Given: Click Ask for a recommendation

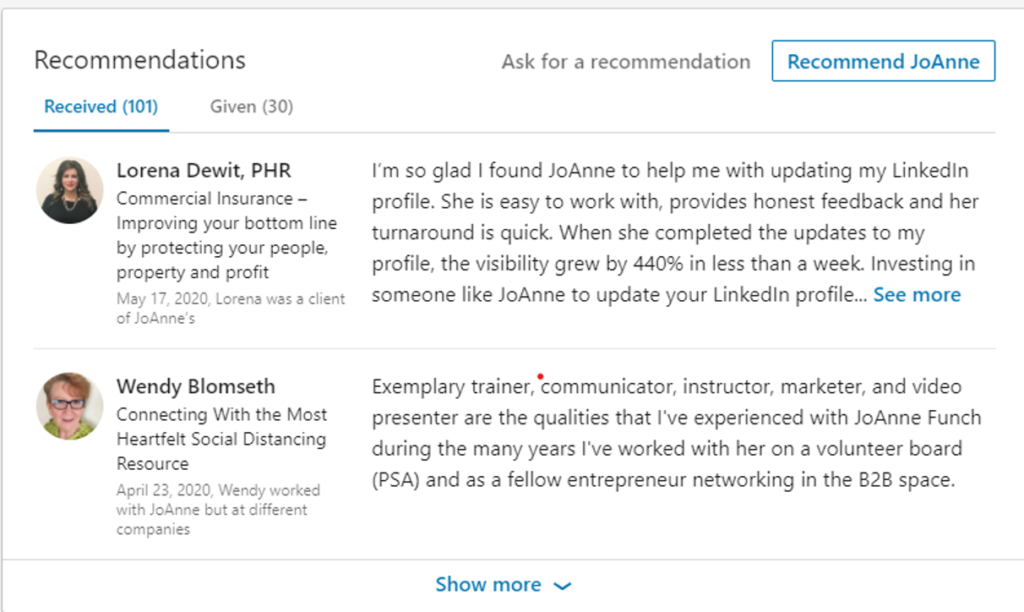Looking at the screenshot, I should coord(626,61).
